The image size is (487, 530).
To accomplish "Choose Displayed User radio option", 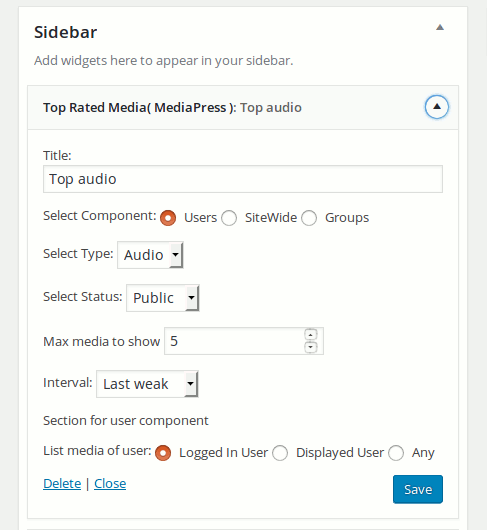I will (x=280, y=453).
